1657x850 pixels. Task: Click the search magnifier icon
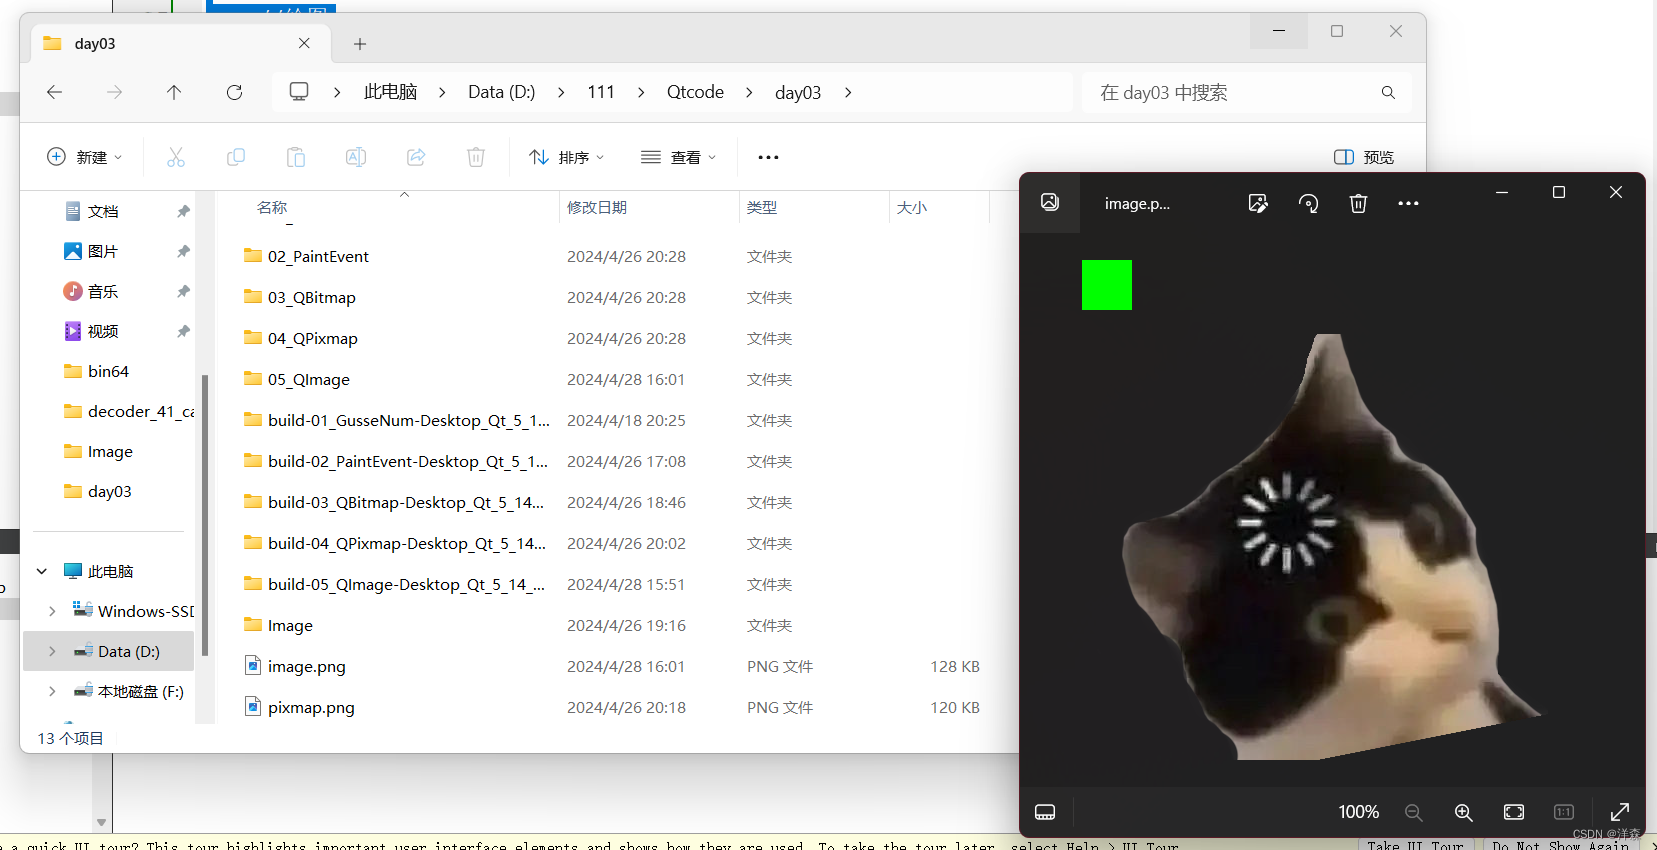[x=1388, y=92]
